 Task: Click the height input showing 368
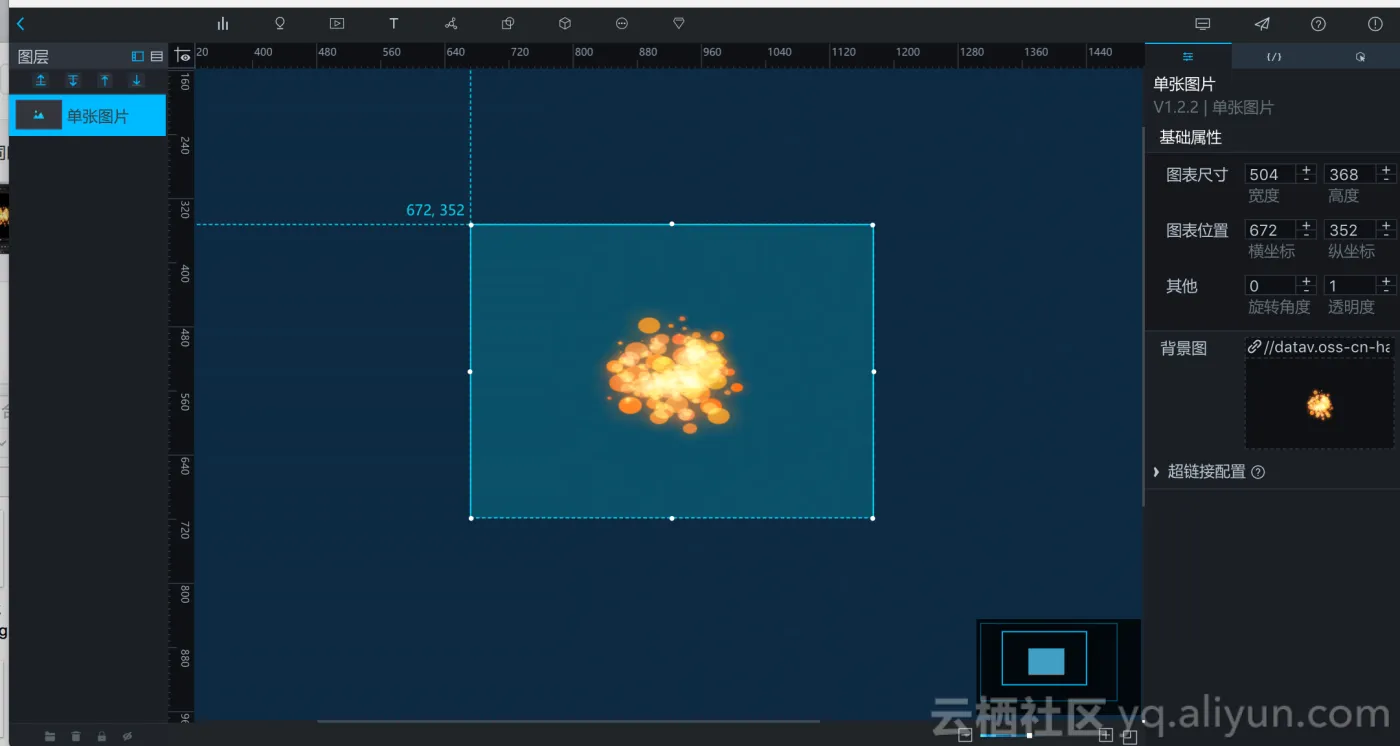1350,174
